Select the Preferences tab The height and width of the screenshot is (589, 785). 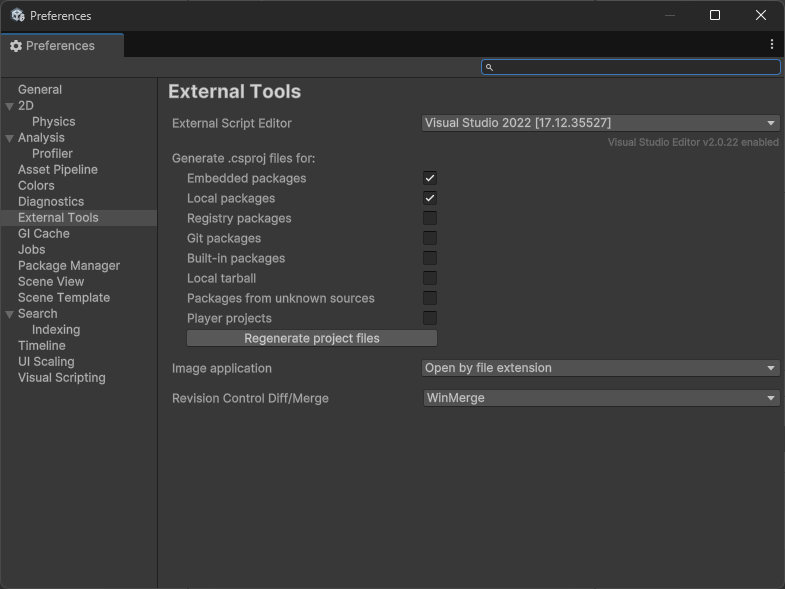click(60, 46)
